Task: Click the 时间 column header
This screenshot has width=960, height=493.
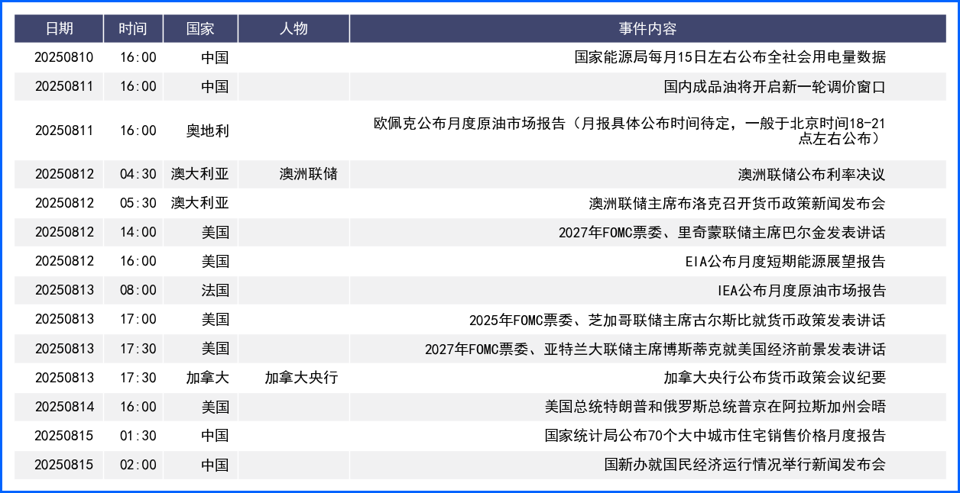Action: [133, 29]
